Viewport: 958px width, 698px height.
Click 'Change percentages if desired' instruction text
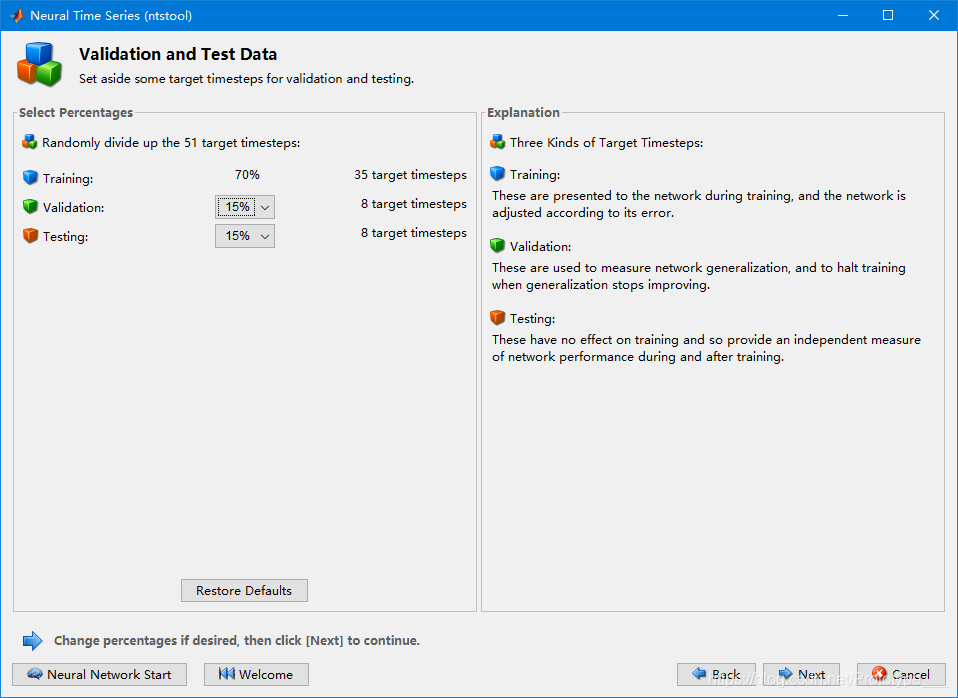pos(237,641)
